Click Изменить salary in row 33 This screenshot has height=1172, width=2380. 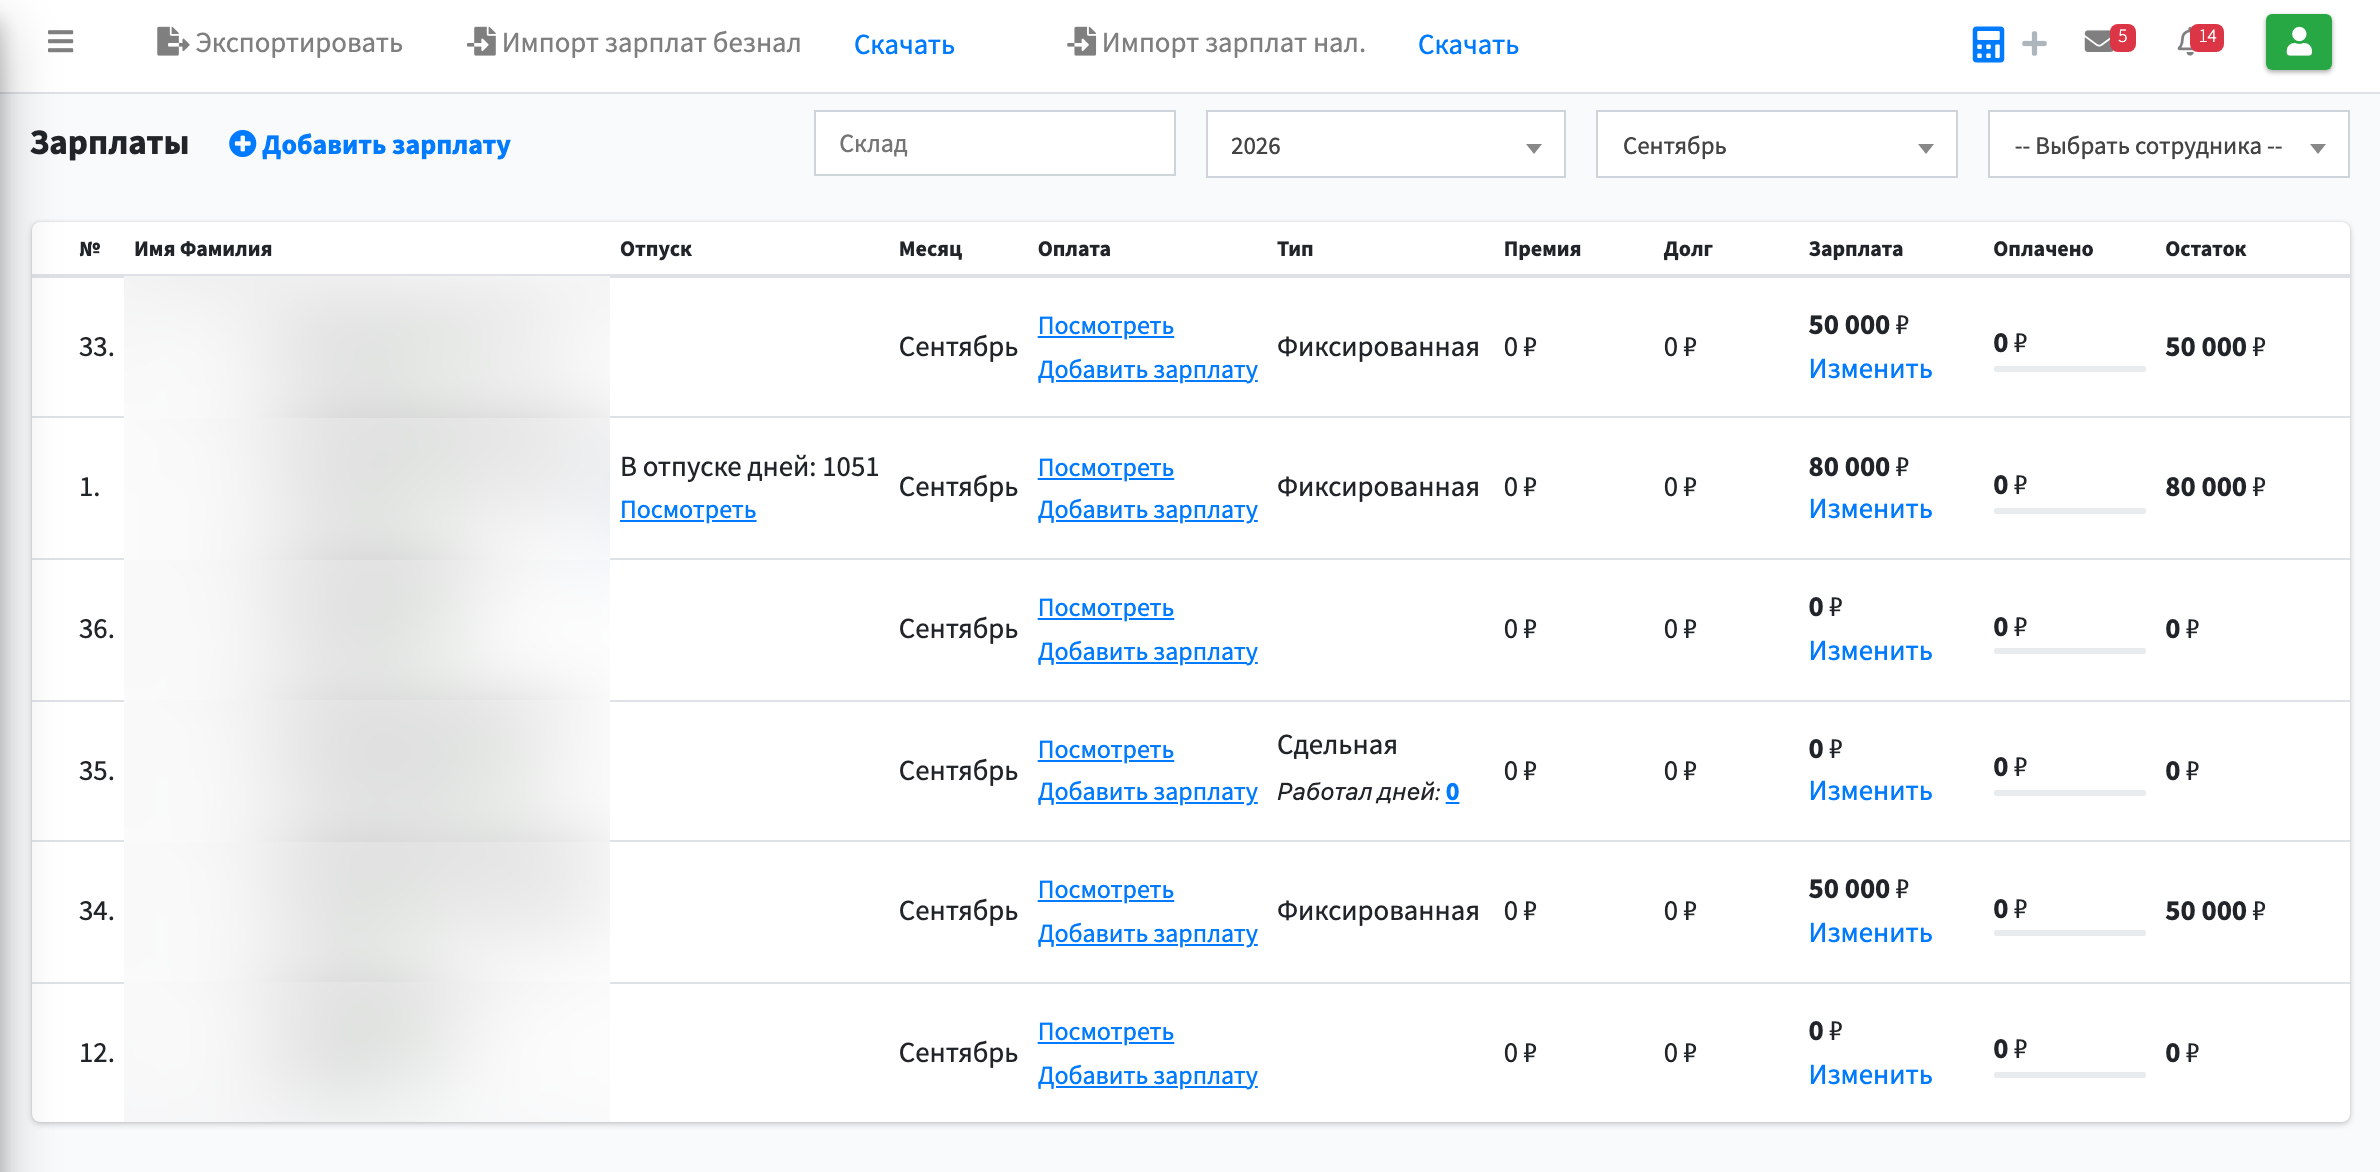pos(1870,369)
